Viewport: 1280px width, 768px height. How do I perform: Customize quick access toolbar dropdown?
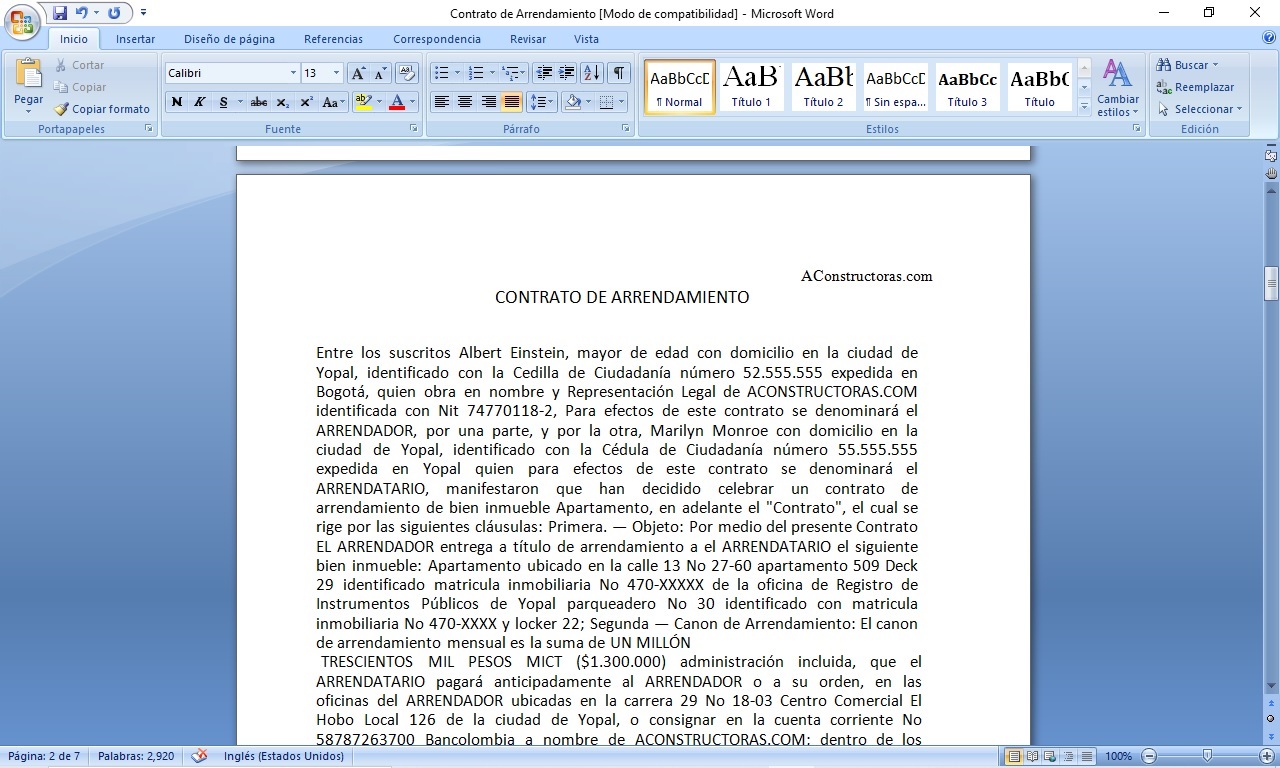143,13
